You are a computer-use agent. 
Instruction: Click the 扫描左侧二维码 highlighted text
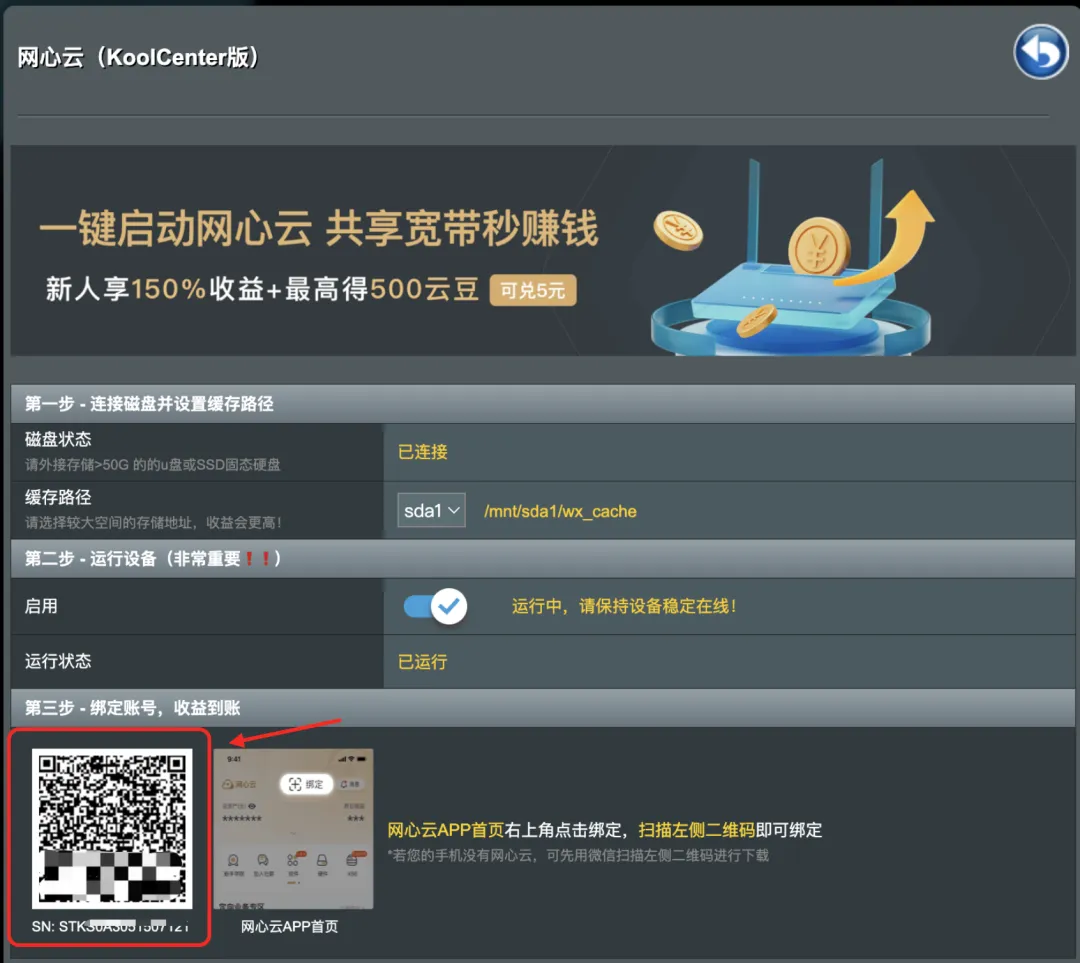(x=697, y=830)
